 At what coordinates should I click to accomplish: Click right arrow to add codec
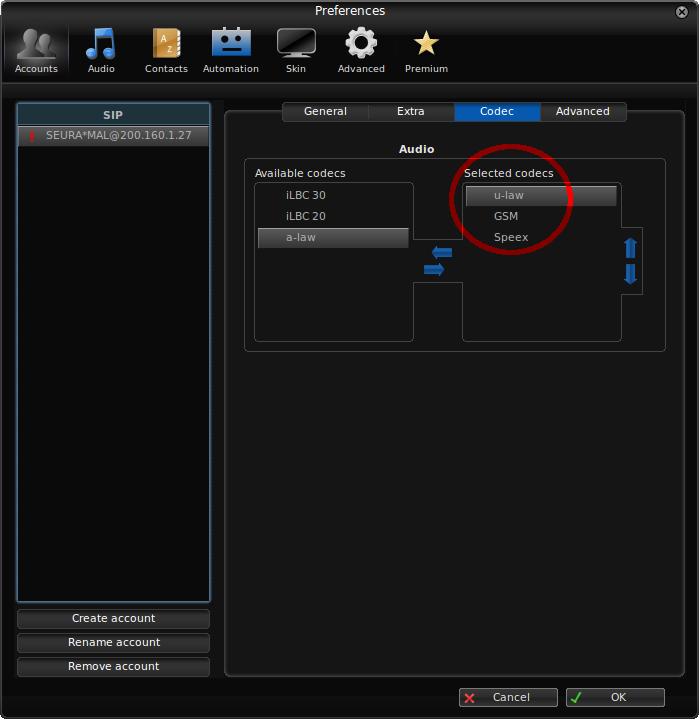pos(434,270)
